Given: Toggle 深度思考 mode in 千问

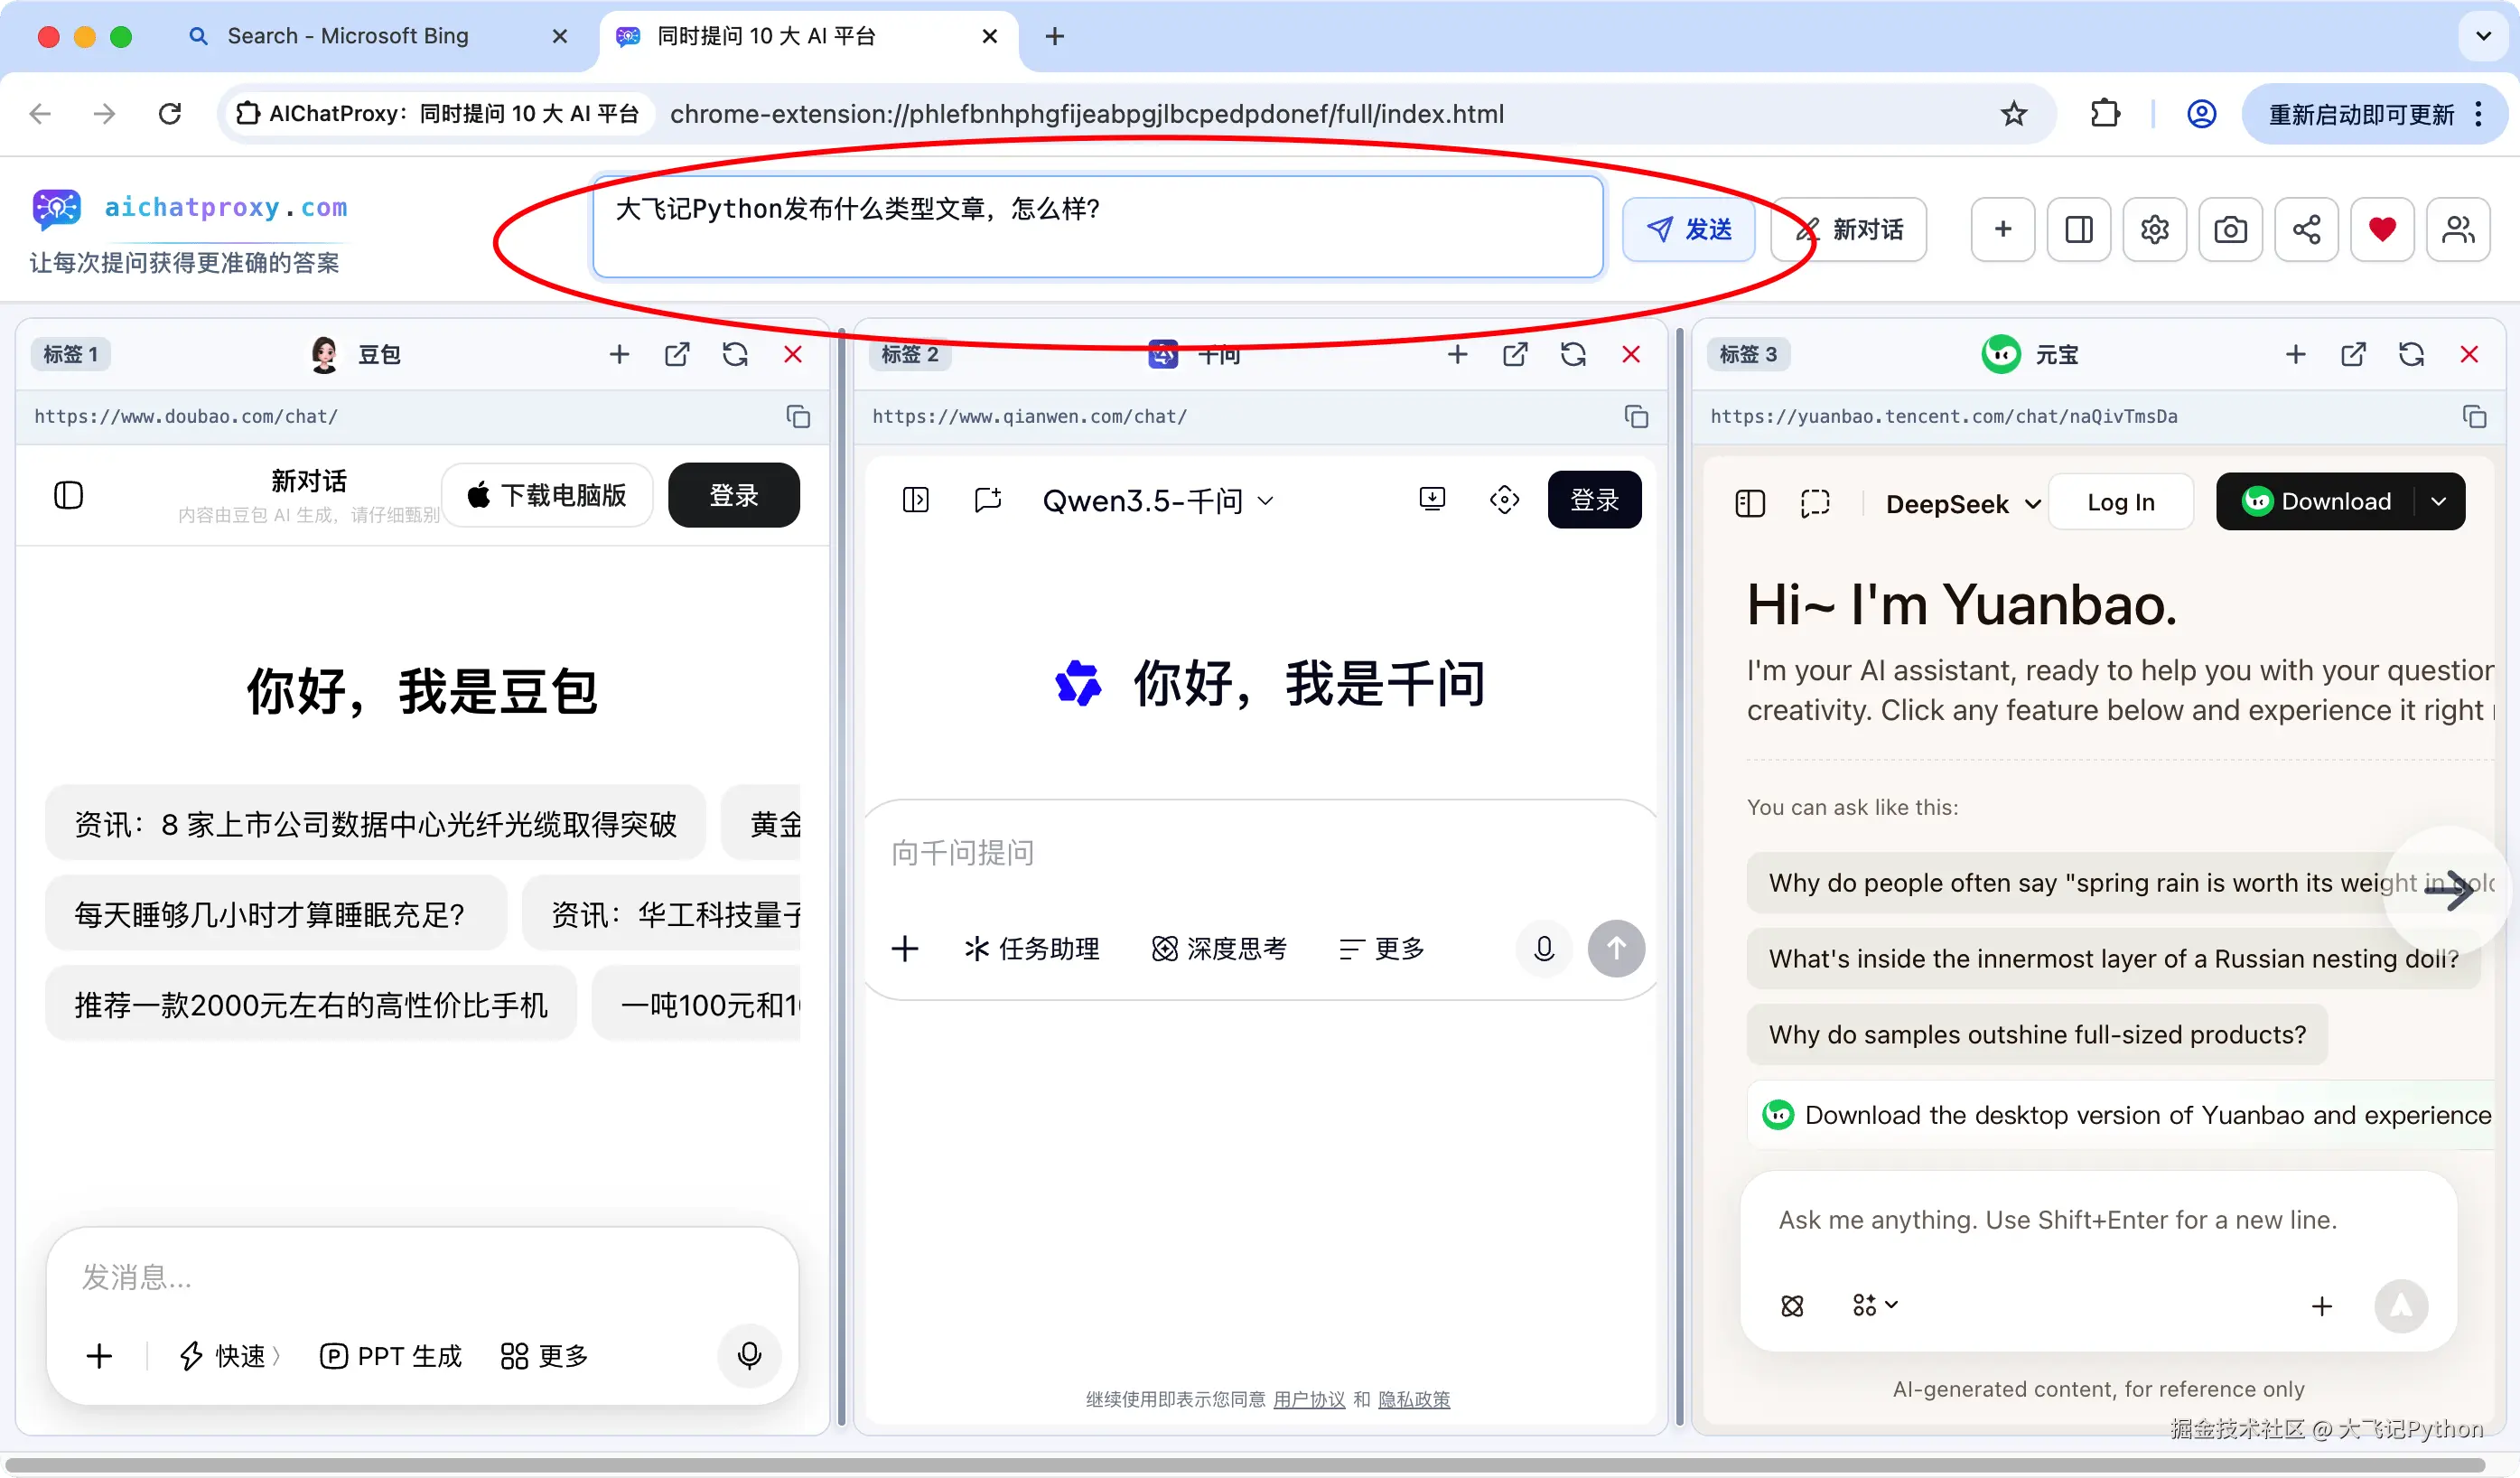Looking at the screenshot, I should click(1219, 948).
